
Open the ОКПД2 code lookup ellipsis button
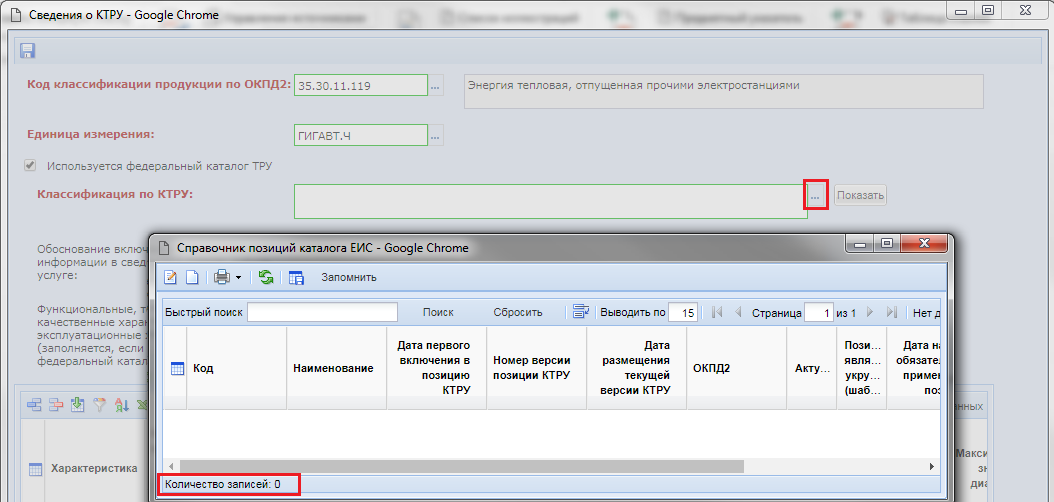[435, 87]
